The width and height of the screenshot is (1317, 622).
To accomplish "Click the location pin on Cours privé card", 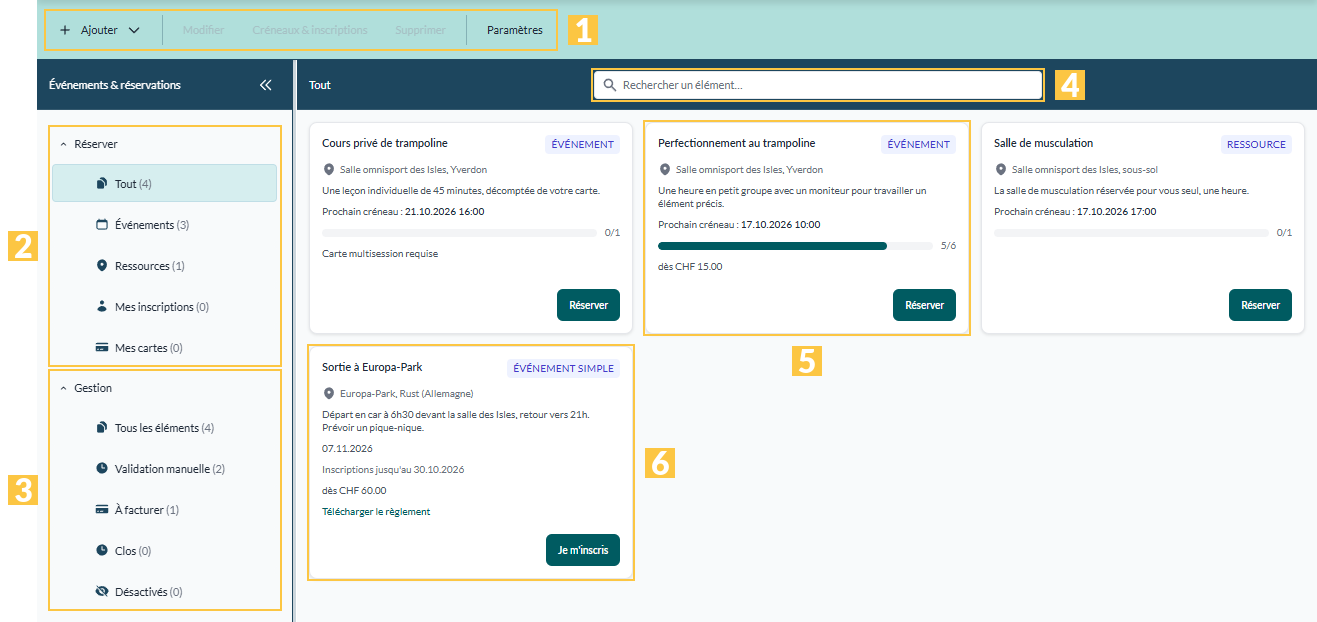I will [x=328, y=170].
